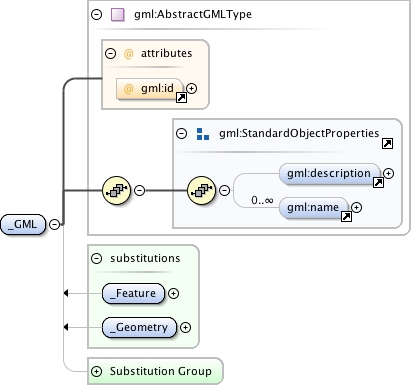The width and height of the screenshot is (412, 388).
Task: Select the _Geometry element node
Action: pos(139,327)
